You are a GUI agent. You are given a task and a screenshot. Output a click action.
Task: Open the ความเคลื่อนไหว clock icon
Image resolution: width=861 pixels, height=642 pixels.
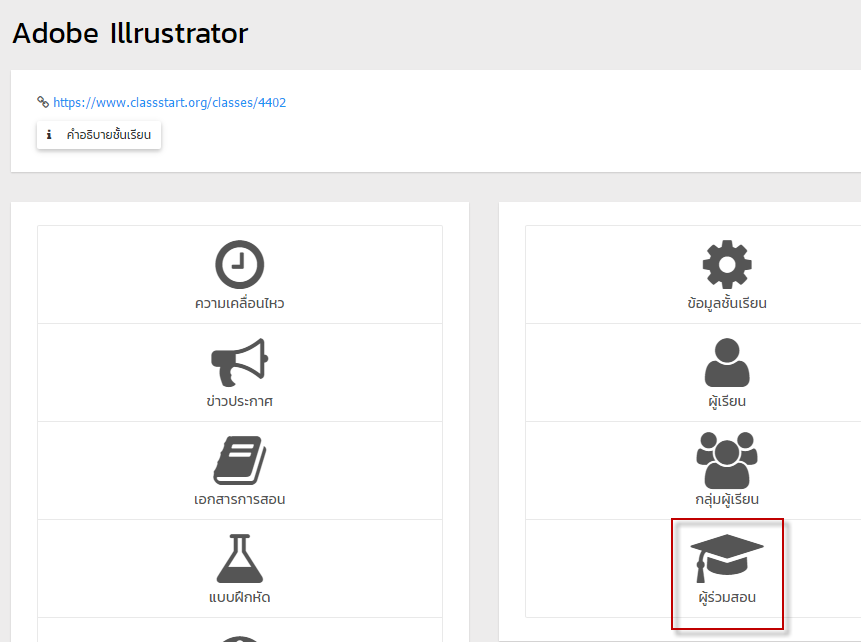[239, 264]
